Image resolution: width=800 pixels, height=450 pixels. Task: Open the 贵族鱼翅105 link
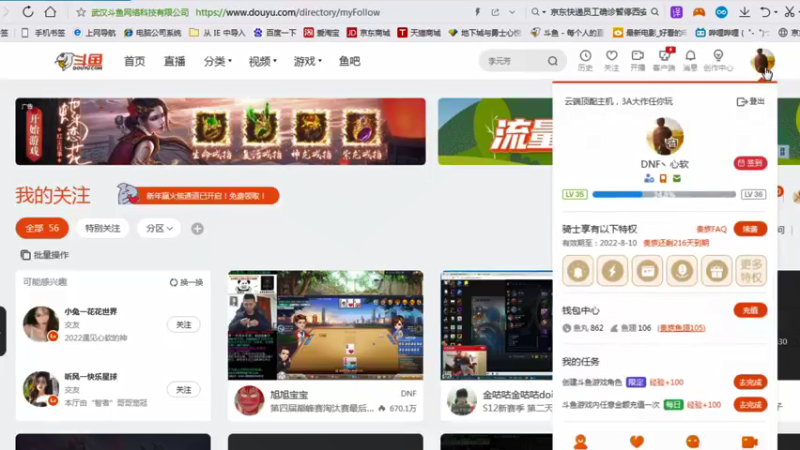(x=681, y=328)
